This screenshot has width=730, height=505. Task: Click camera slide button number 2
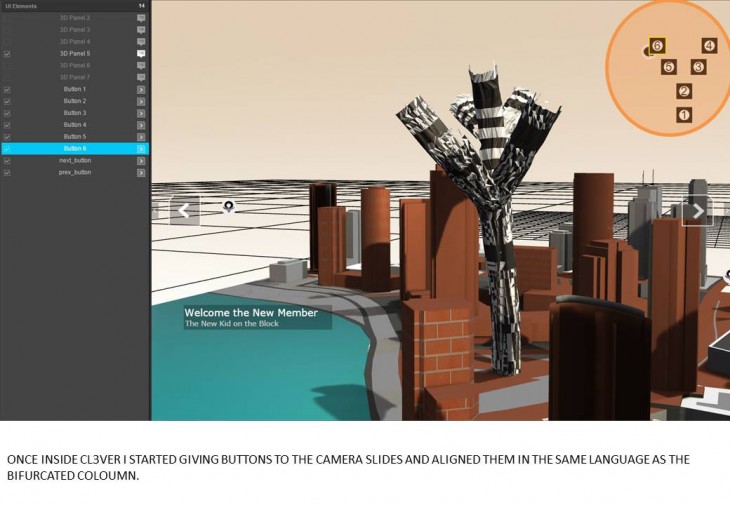[684, 91]
